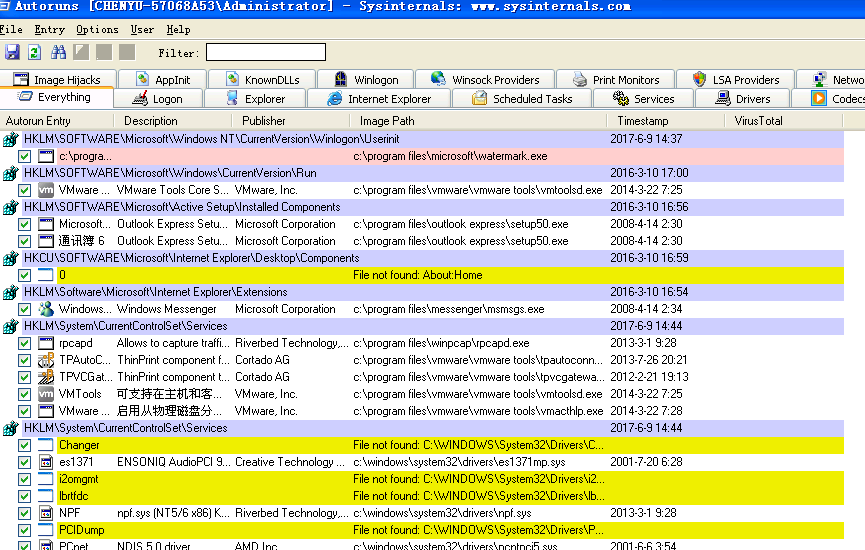Click the registry icon beside Active Setup key
865x550 pixels.
(10, 207)
